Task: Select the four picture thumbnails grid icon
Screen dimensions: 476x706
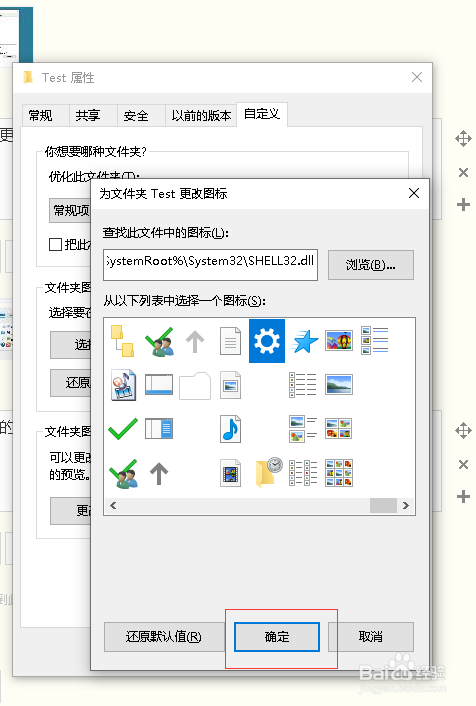Action: (339, 429)
